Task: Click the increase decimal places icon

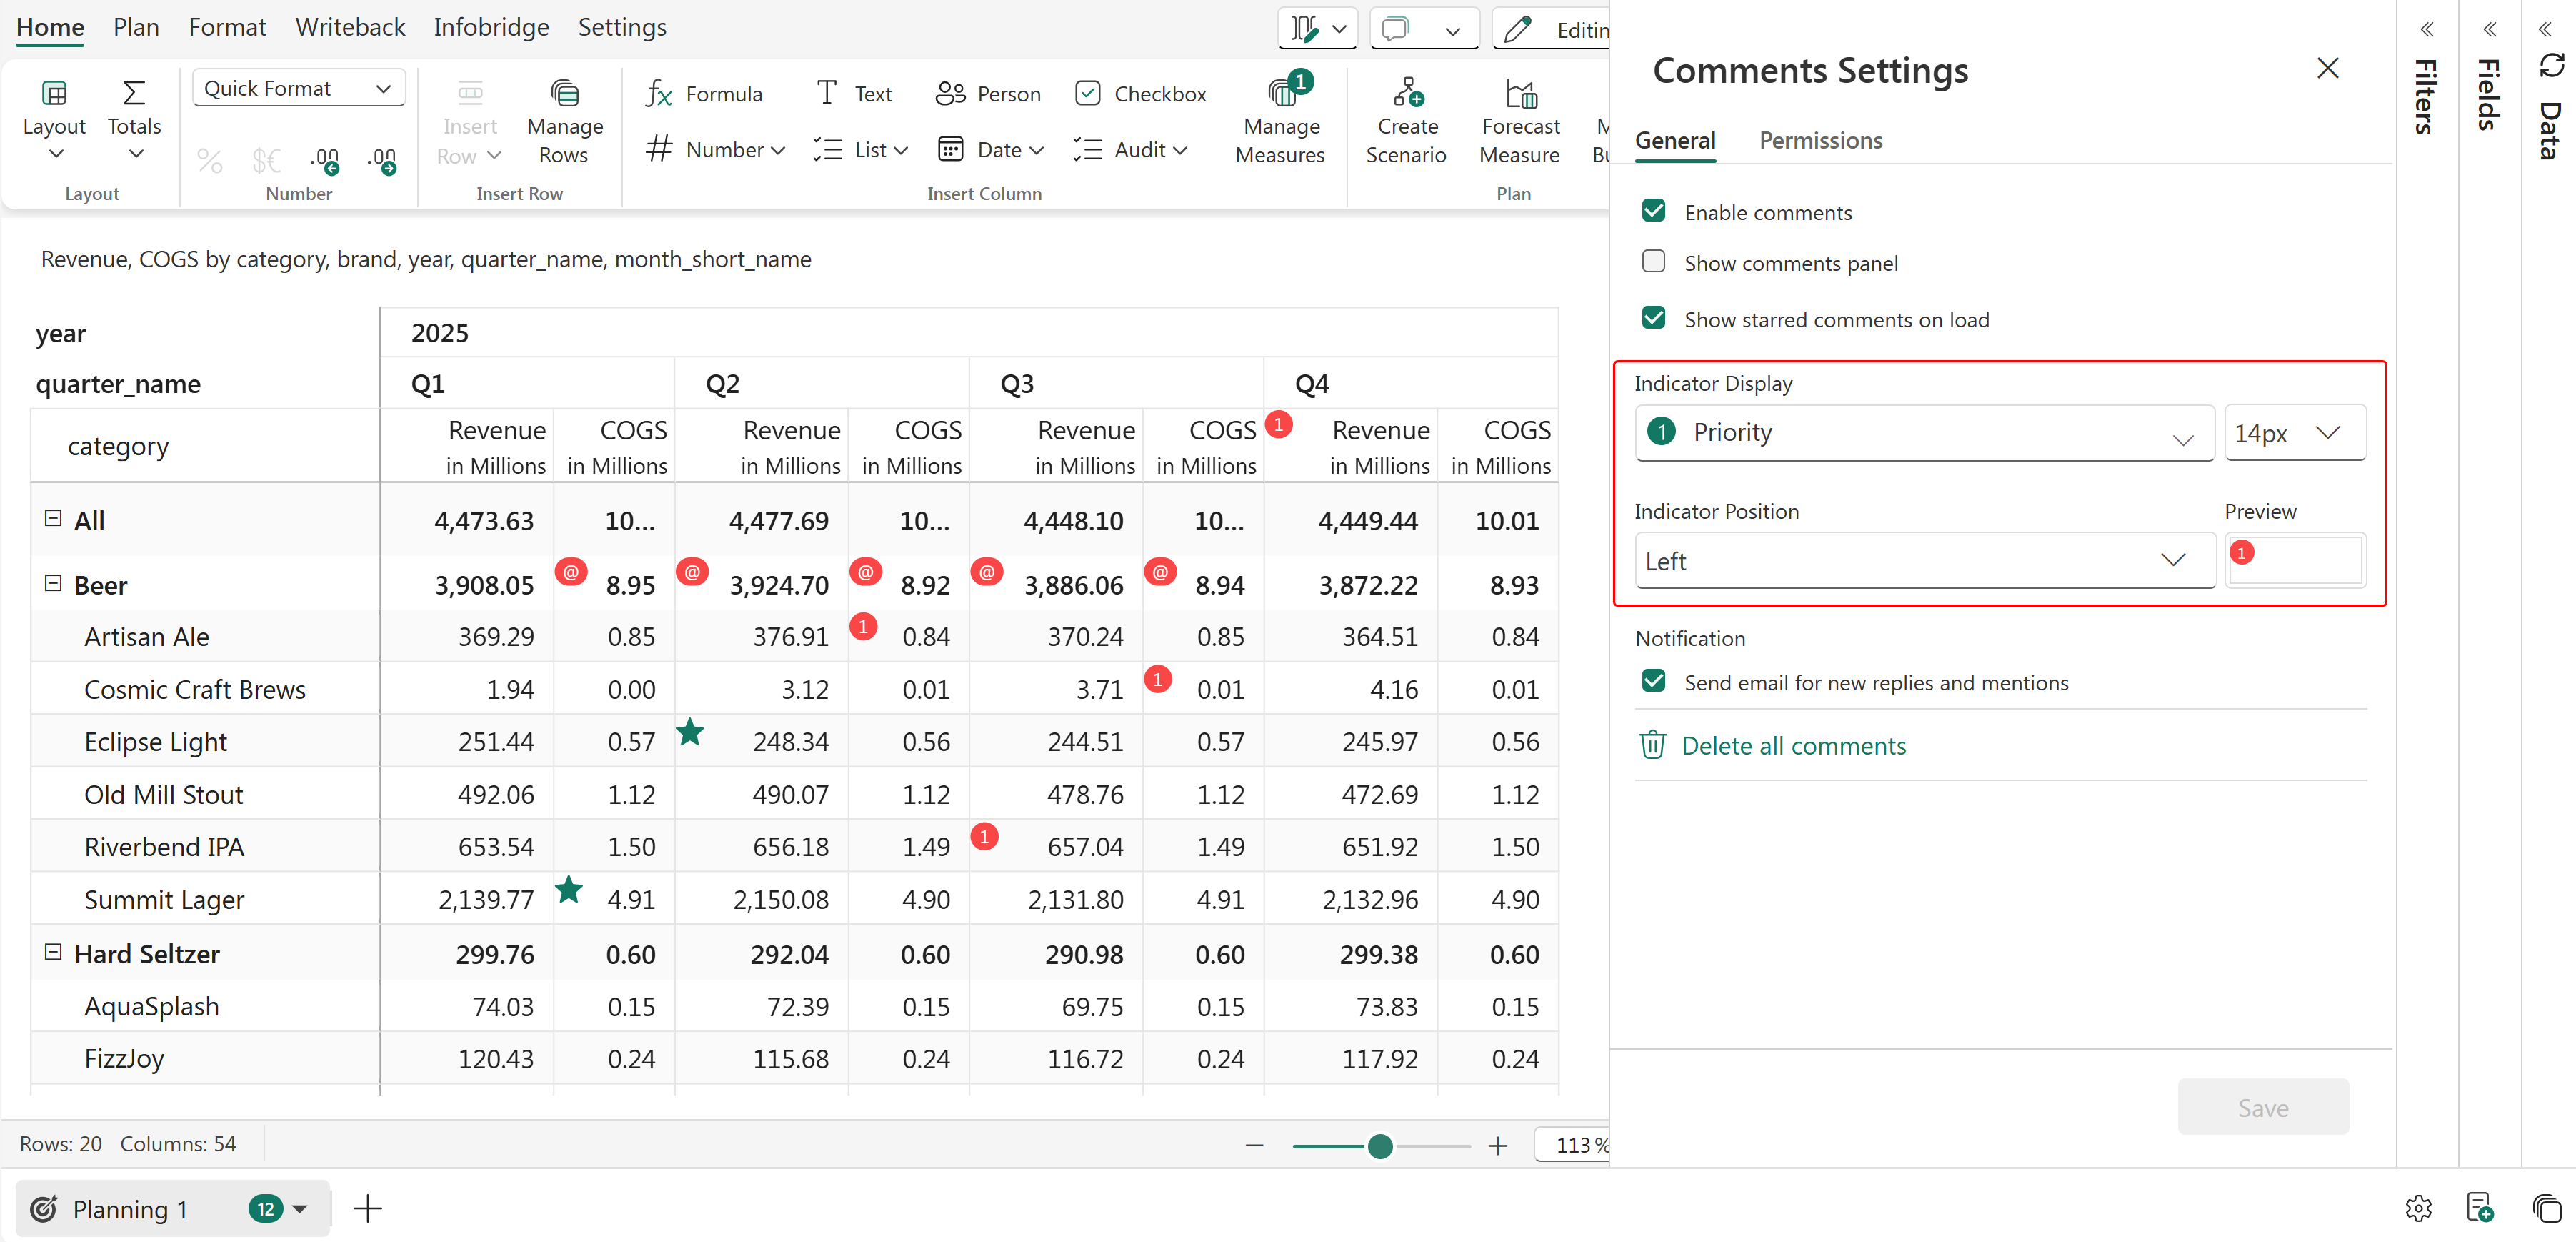Action: coord(382,160)
